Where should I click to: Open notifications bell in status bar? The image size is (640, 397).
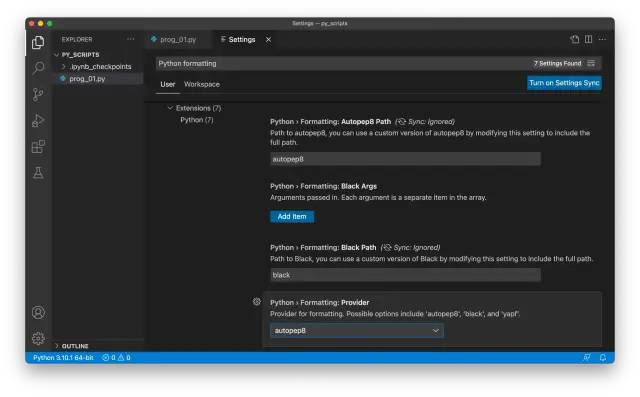(x=602, y=358)
